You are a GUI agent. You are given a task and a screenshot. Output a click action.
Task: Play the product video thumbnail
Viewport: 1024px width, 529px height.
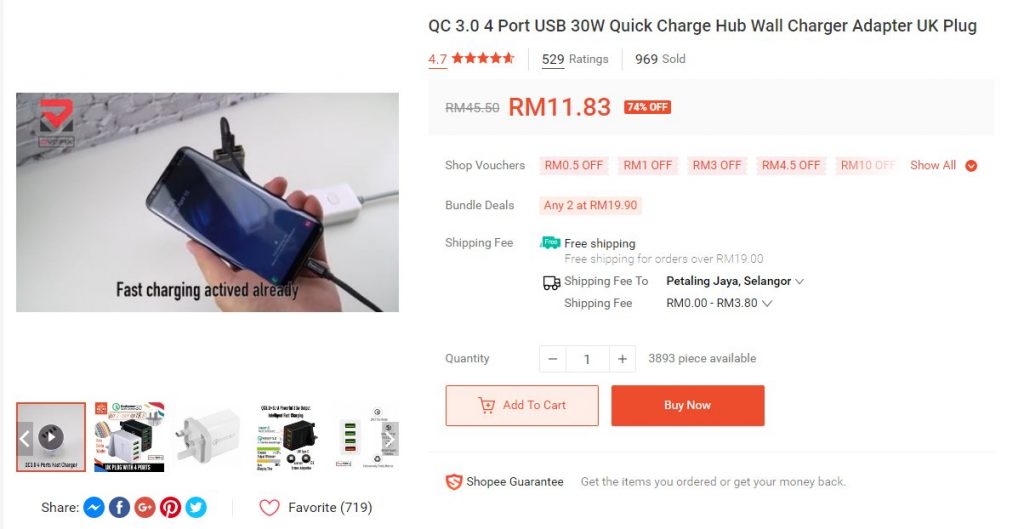pos(51,437)
